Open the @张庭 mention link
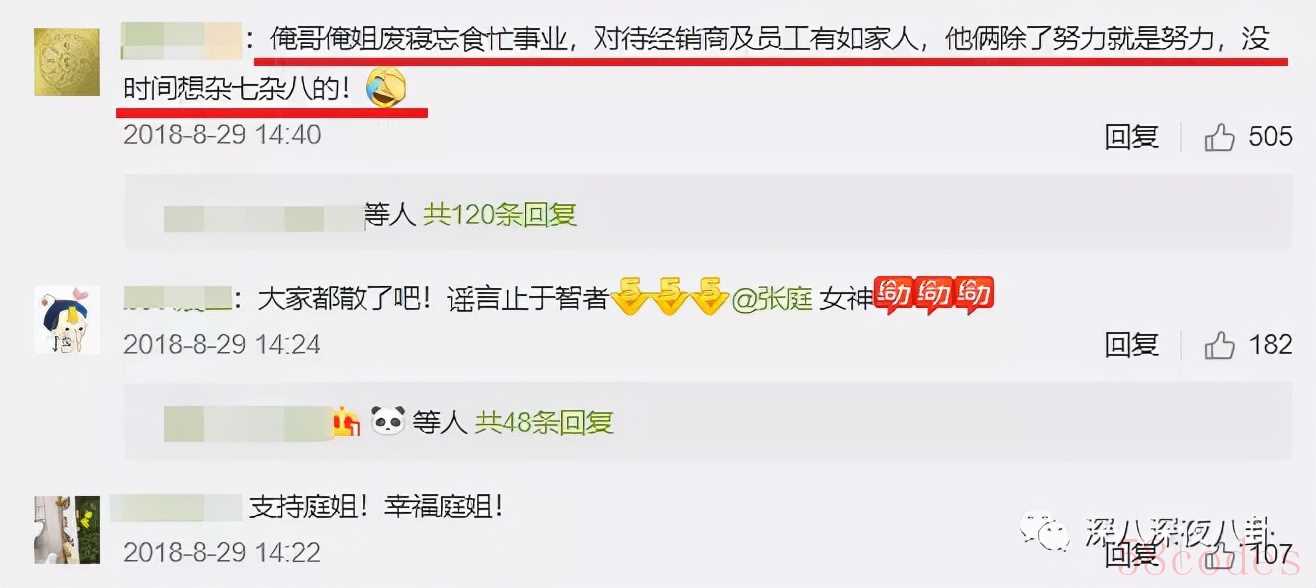Viewport: 1316px width, 588px height. click(772, 298)
